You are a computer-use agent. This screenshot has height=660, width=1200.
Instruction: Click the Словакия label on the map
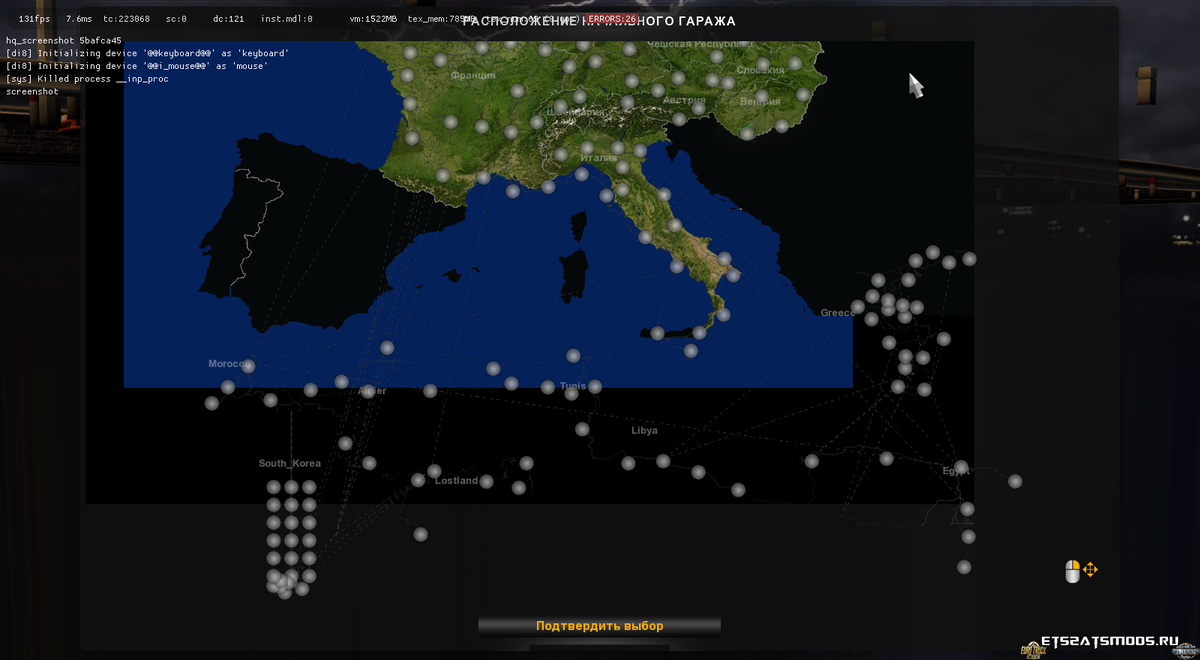(760, 70)
